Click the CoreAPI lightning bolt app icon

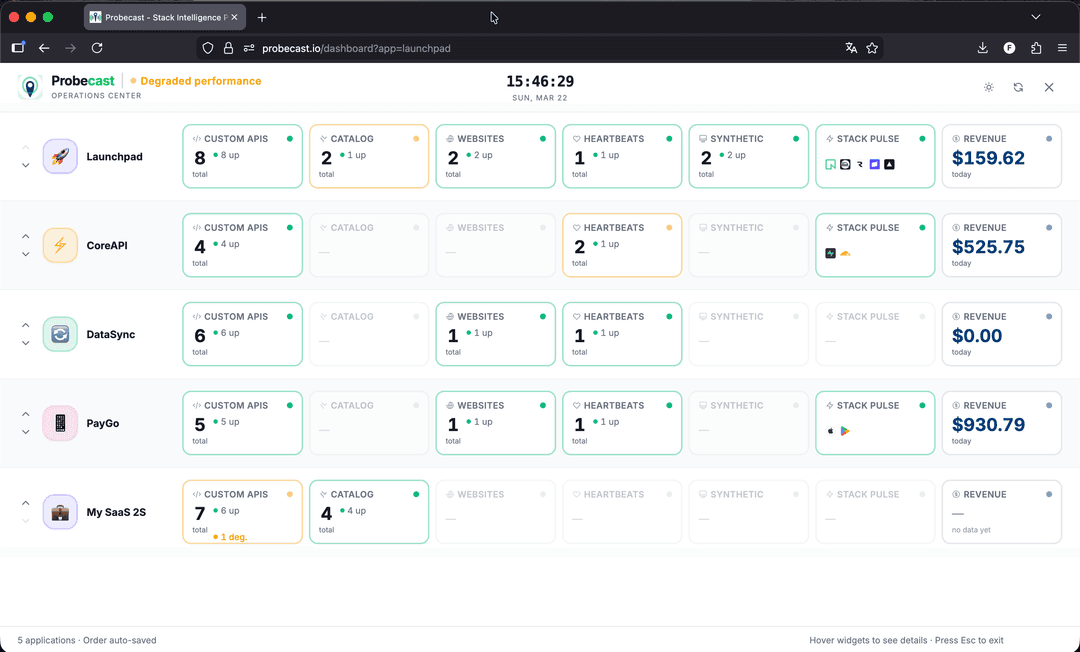point(60,245)
